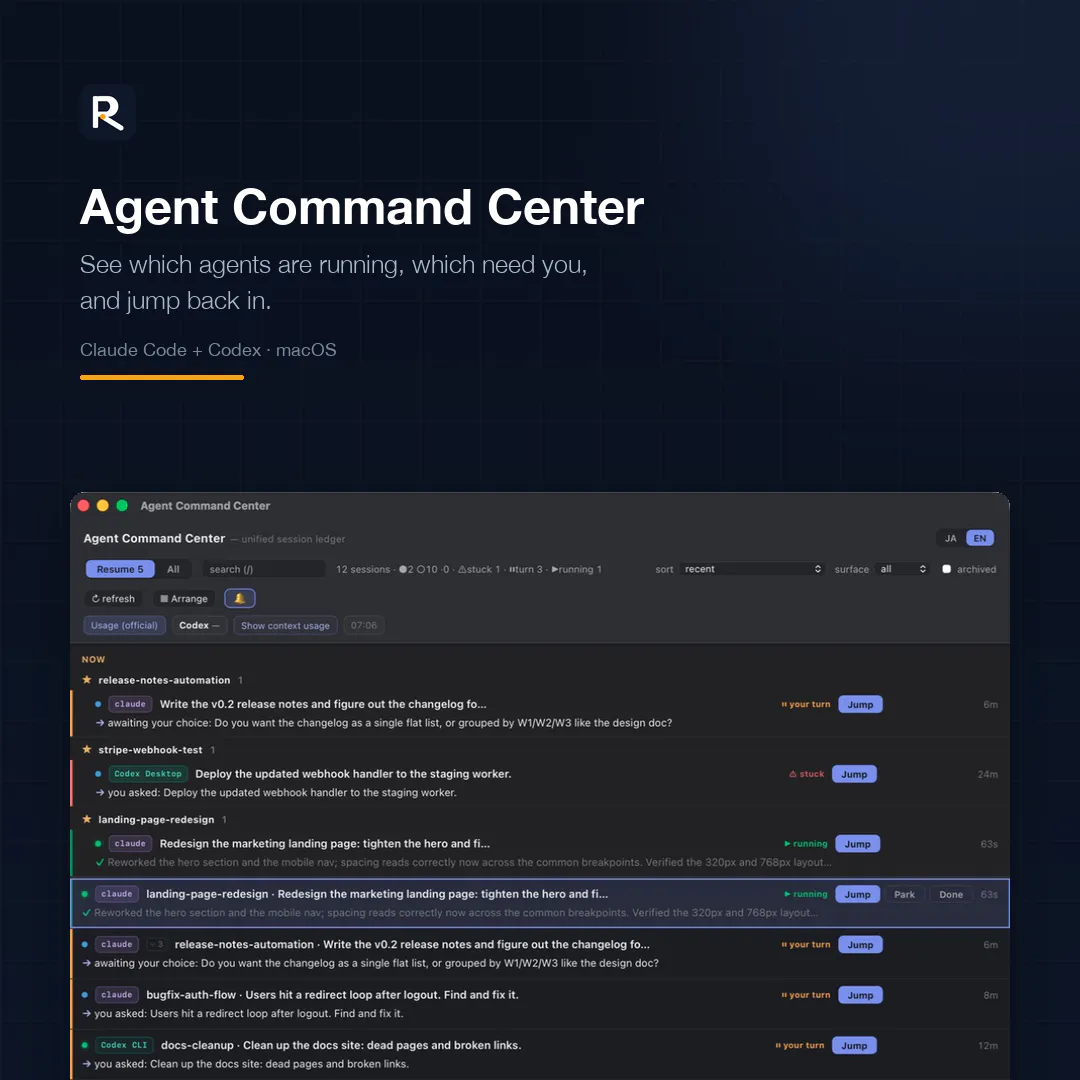Click Jump in the row with the 3 badge

coord(860,945)
